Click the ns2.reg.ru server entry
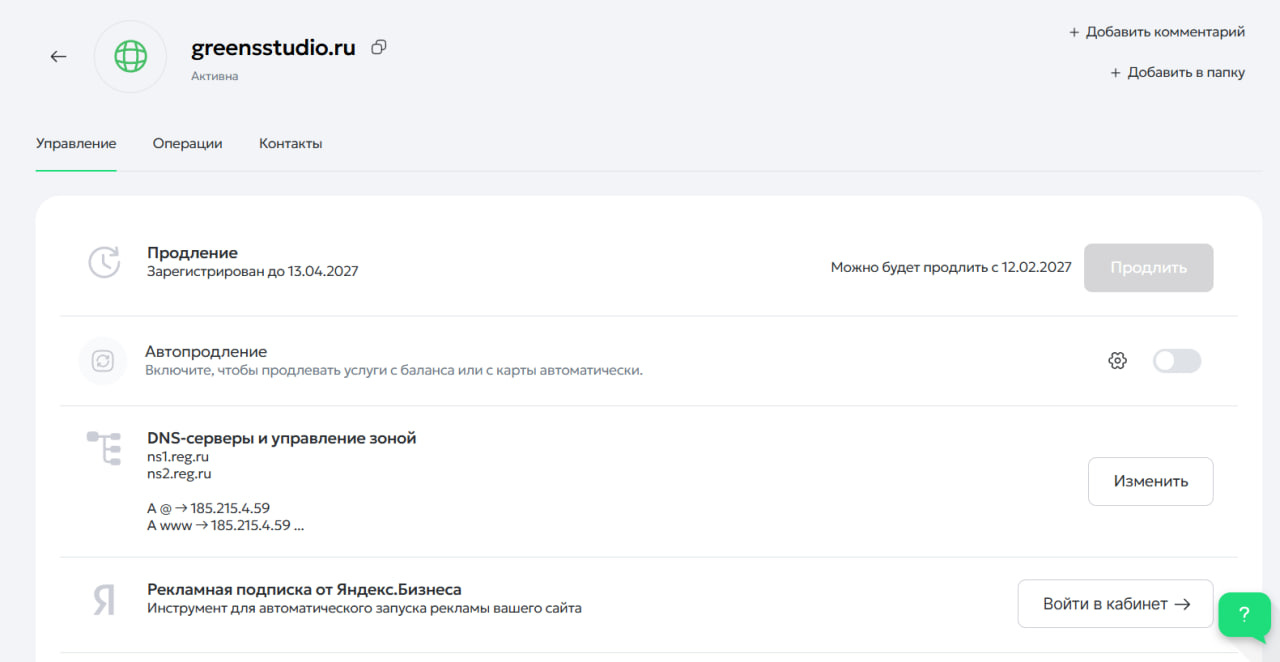The image size is (1280, 662). [x=179, y=474]
